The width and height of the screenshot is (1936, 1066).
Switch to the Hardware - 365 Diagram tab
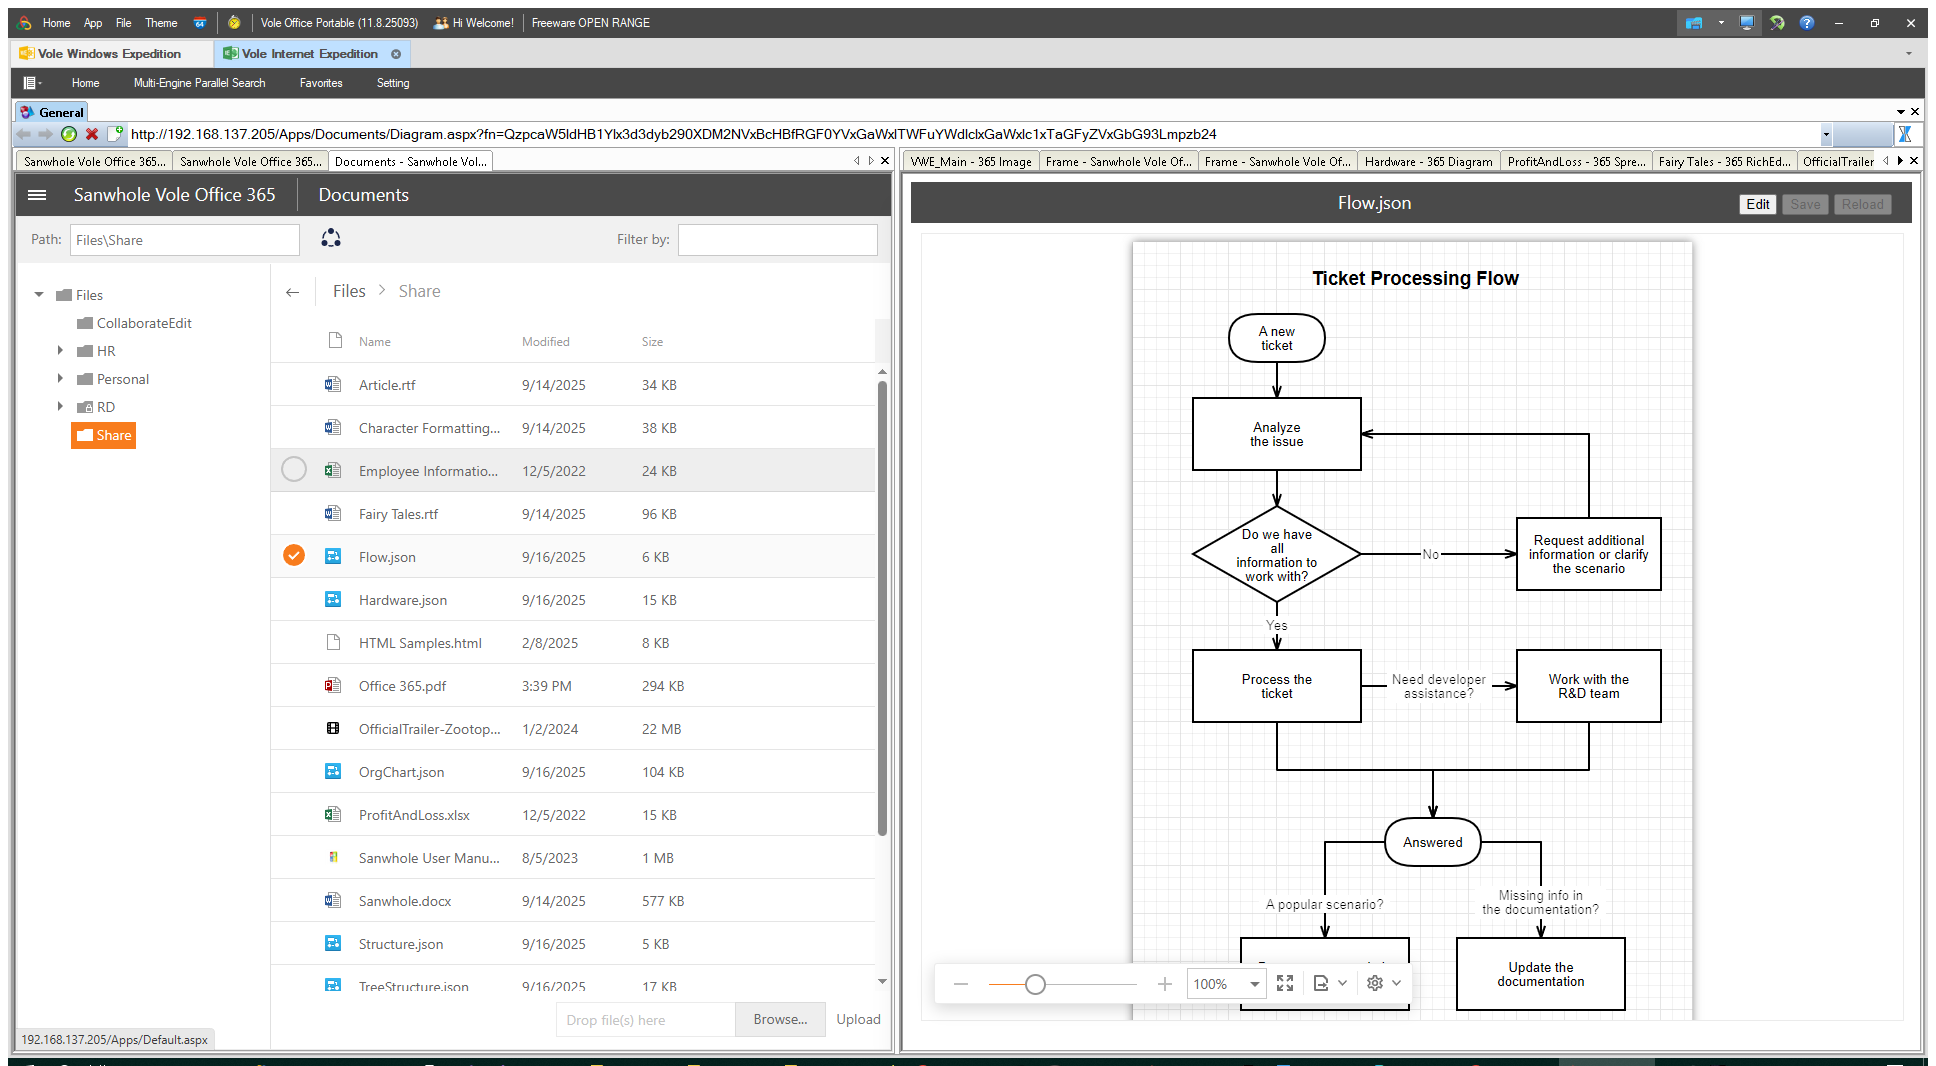[1428, 161]
